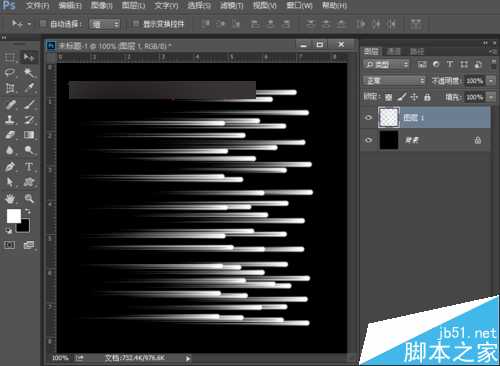Image resolution: width=500 pixels, height=366 pixels.
Task: Select the Pen tool
Action: click(x=10, y=166)
